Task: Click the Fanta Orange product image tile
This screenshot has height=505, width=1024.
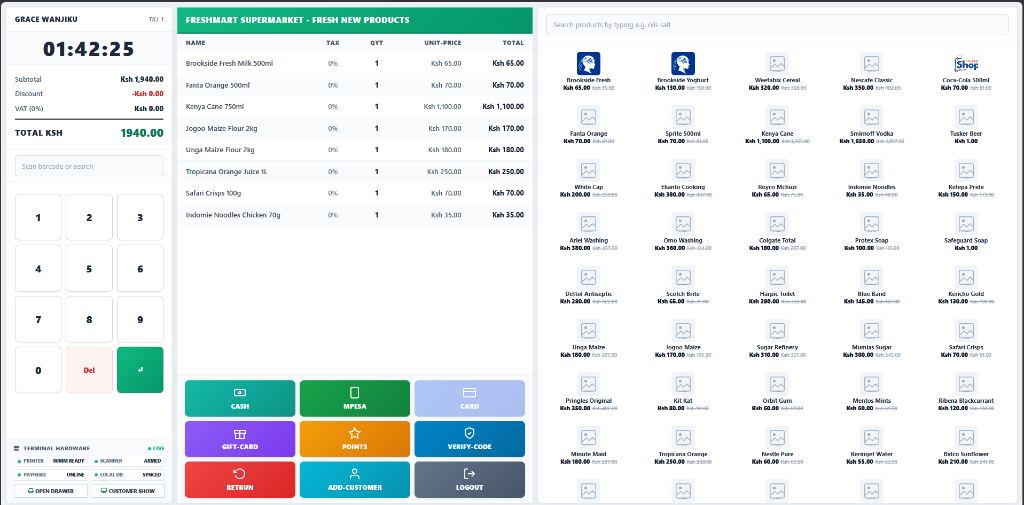Action: pyautogui.click(x=588, y=117)
